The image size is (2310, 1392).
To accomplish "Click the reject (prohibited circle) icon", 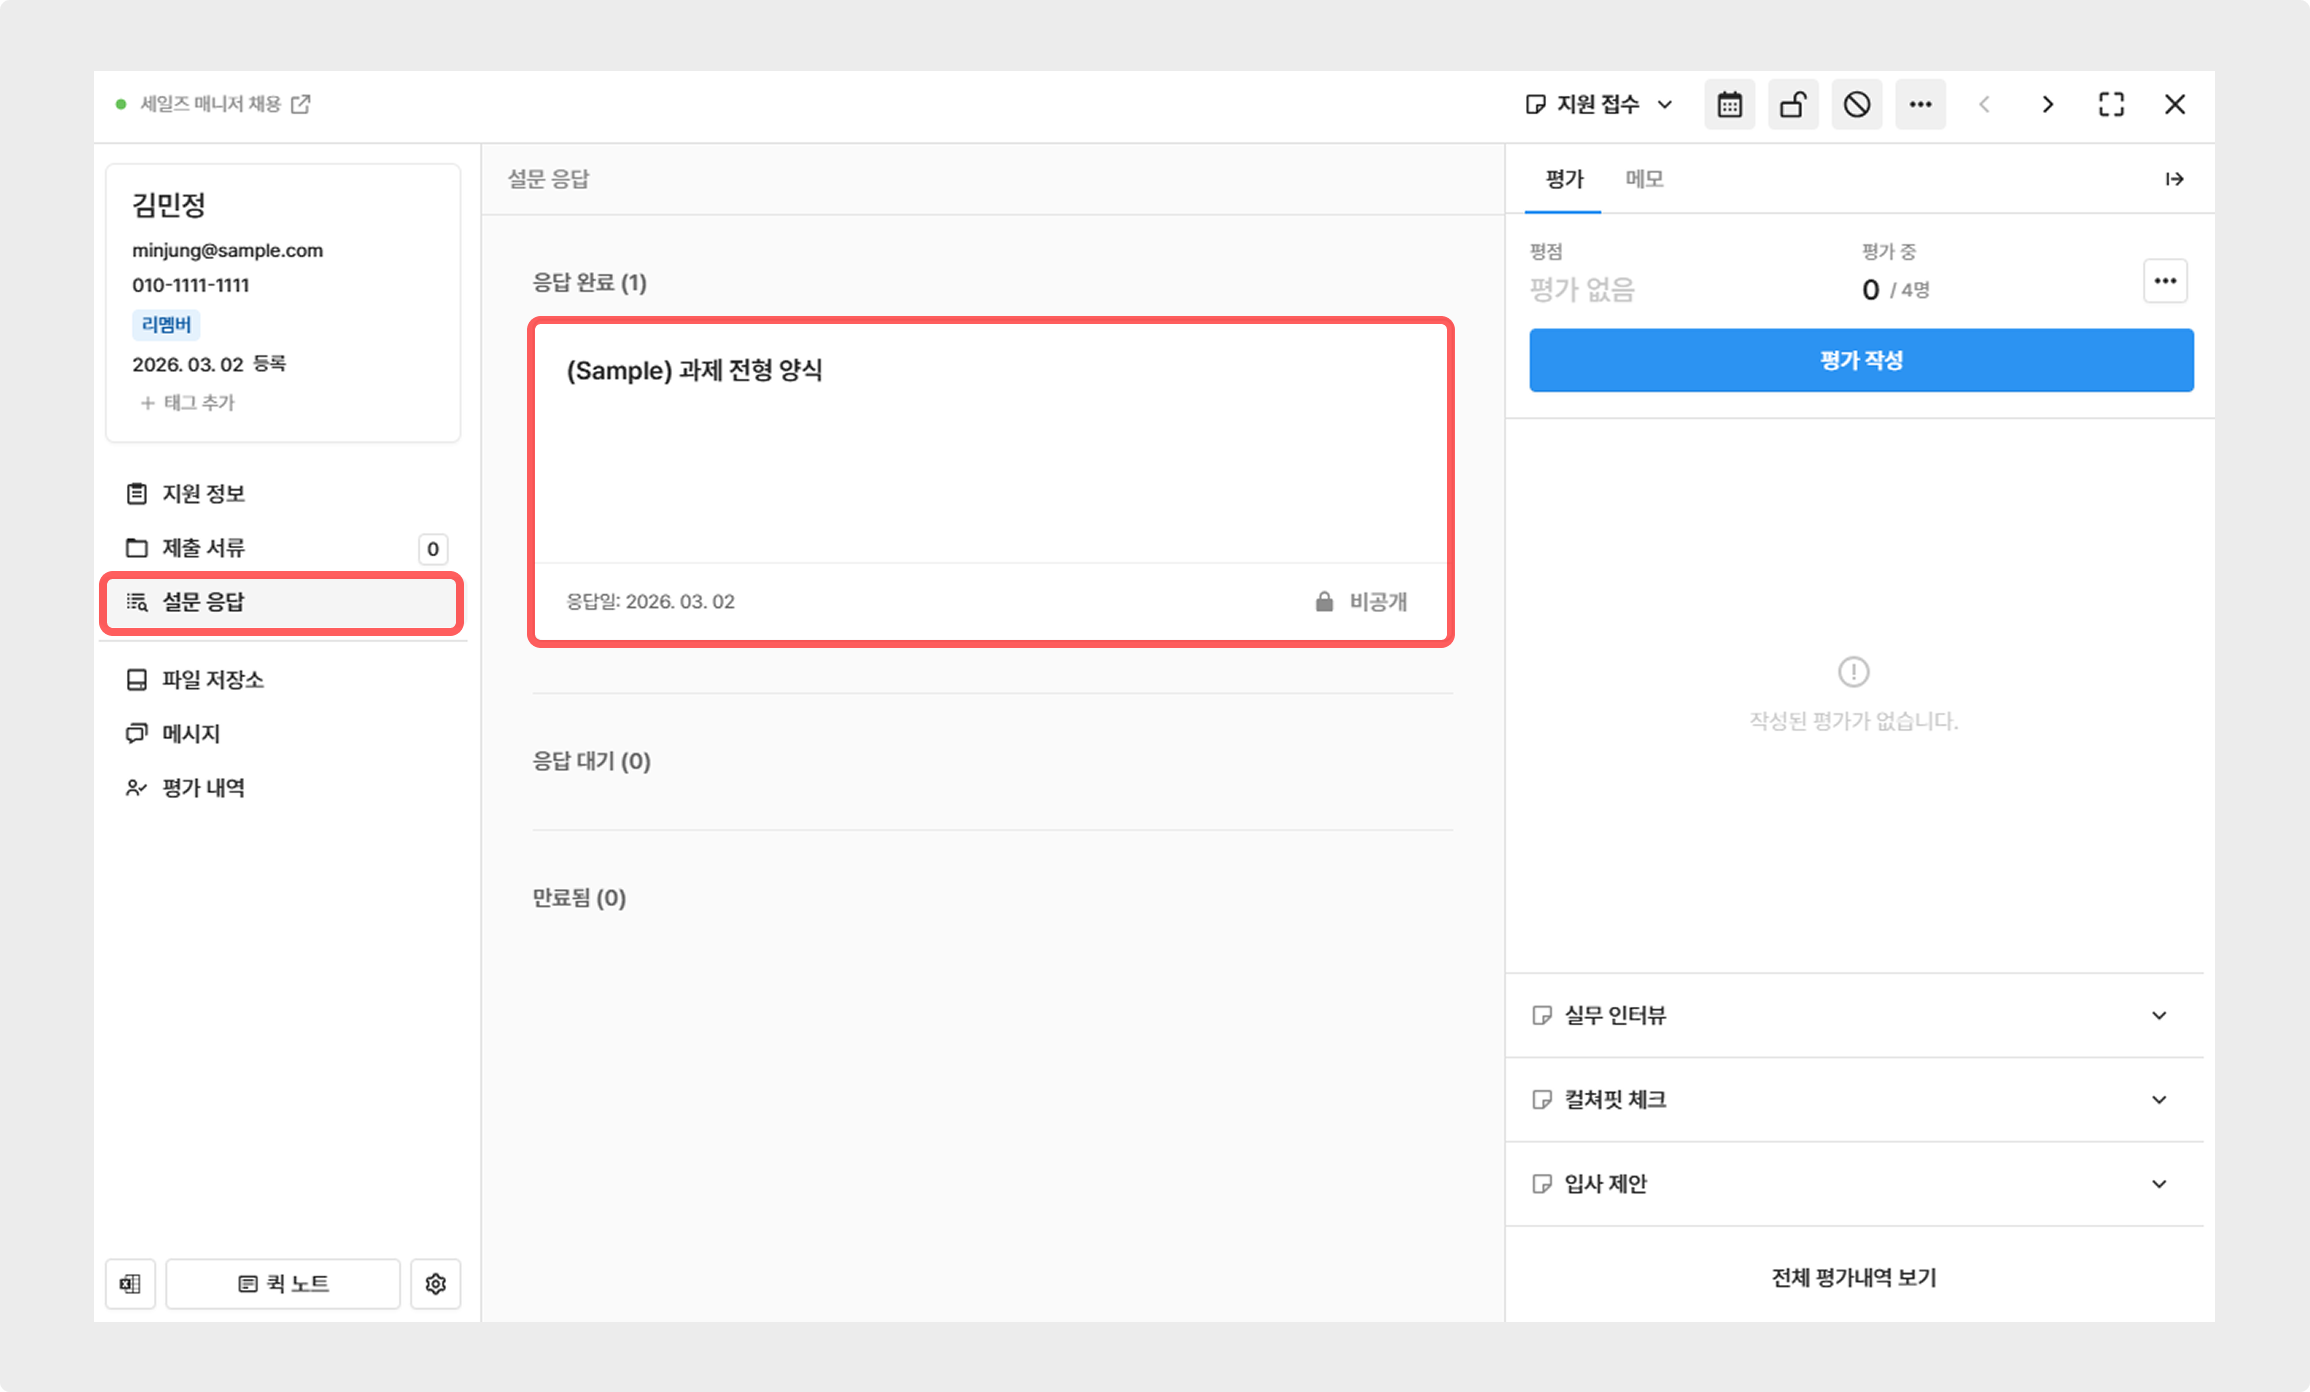I will pyautogui.click(x=1857, y=104).
